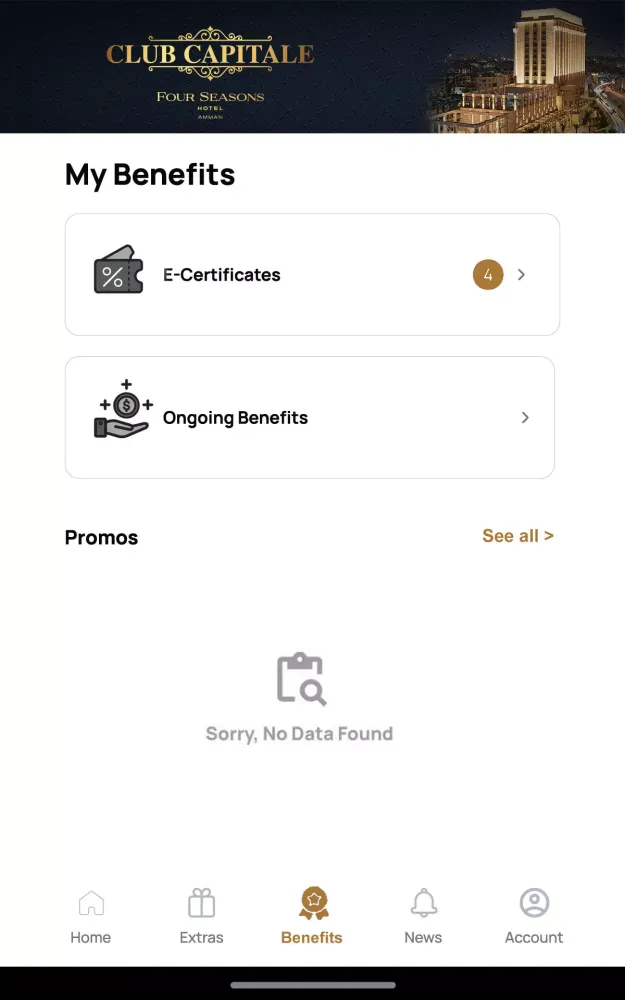Expand E-Certificates using its chevron arrow

click(x=522, y=275)
